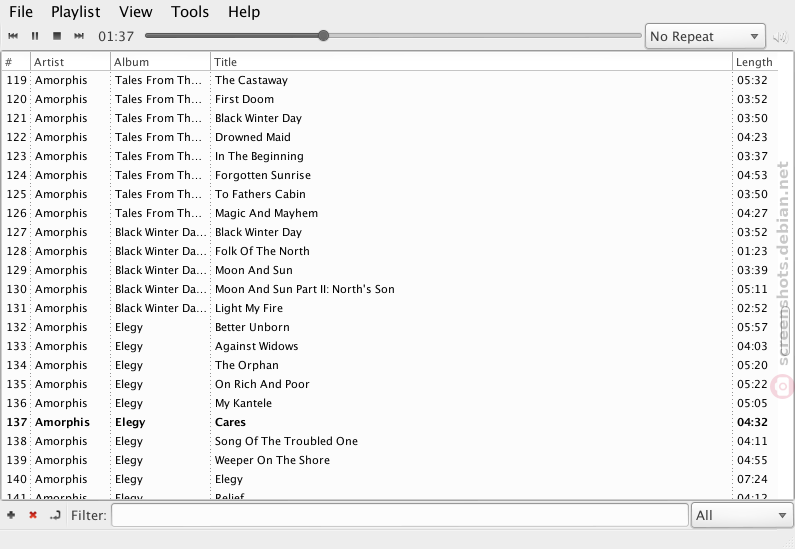This screenshot has width=795, height=549.
Task: Select the track The Orphan
Action: coord(389,365)
